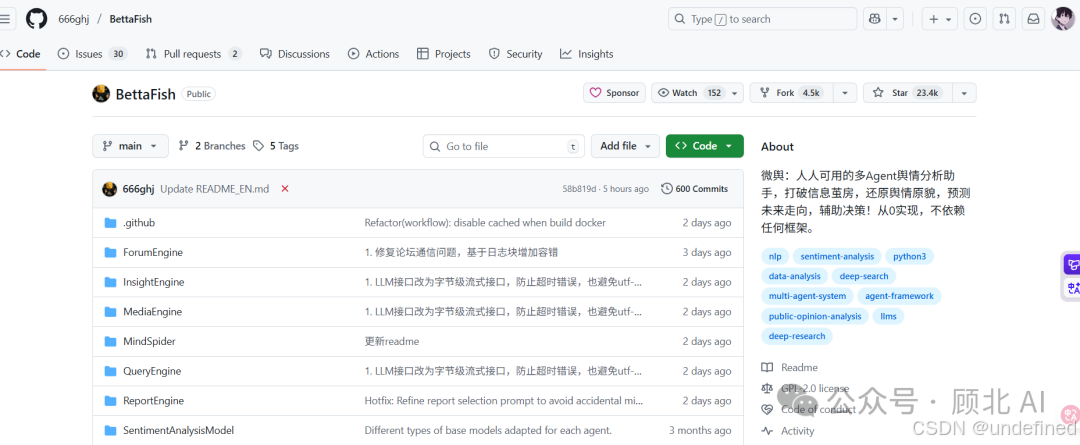The height and width of the screenshot is (445, 1080).
Task: Select the data-analysis topic tag
Action: click(x=795, y=276)
